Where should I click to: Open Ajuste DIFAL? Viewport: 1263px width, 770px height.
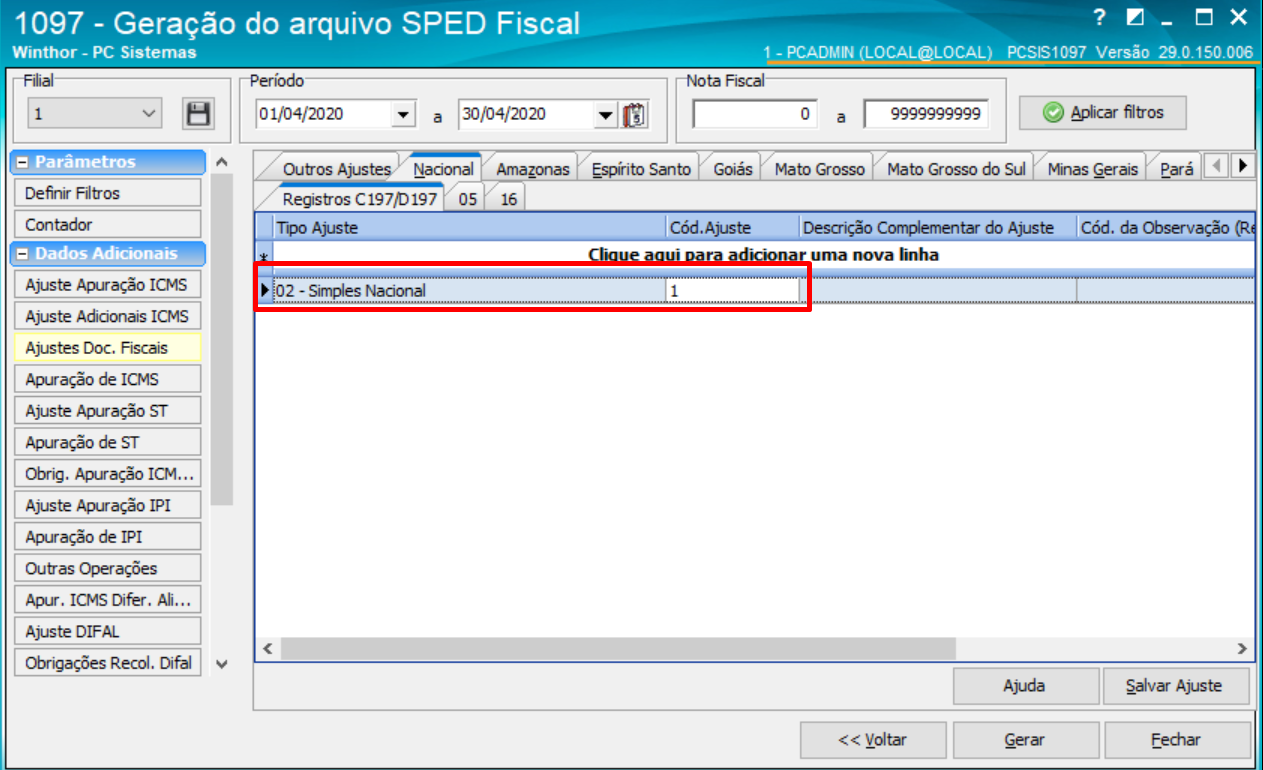[108, 631]
